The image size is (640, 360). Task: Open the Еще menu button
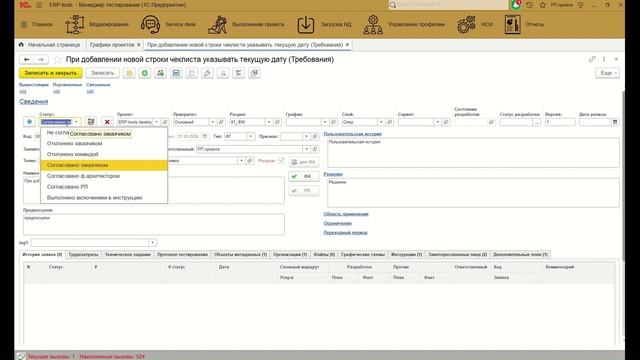[608, 73]
